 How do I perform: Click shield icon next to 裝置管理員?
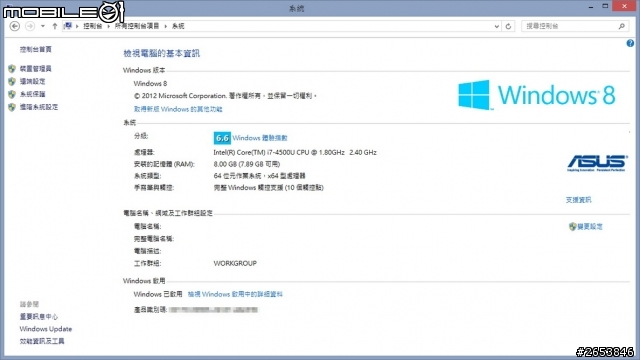coord(12,69)
